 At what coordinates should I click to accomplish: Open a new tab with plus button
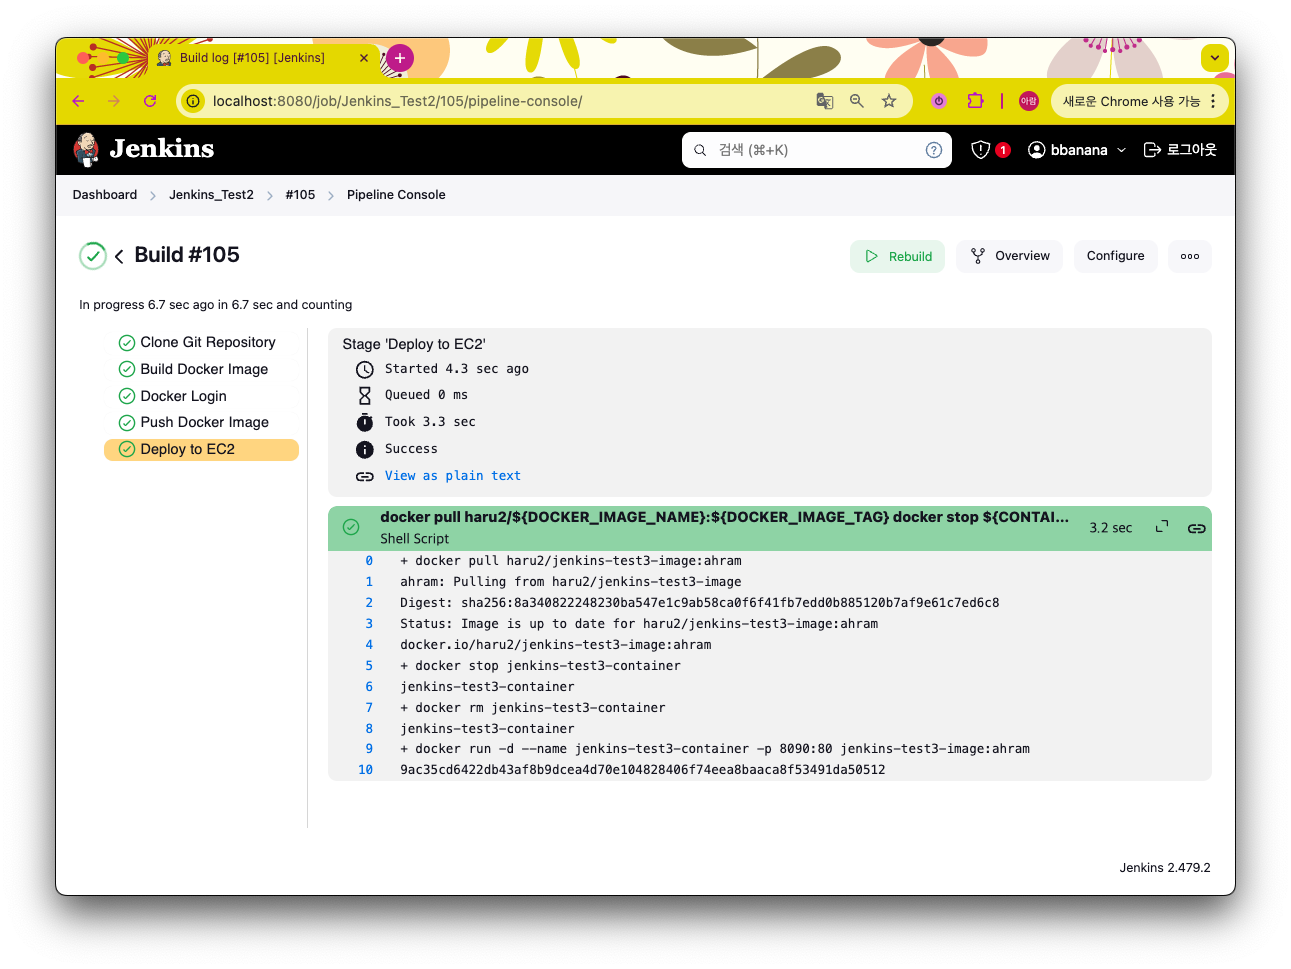399,58
